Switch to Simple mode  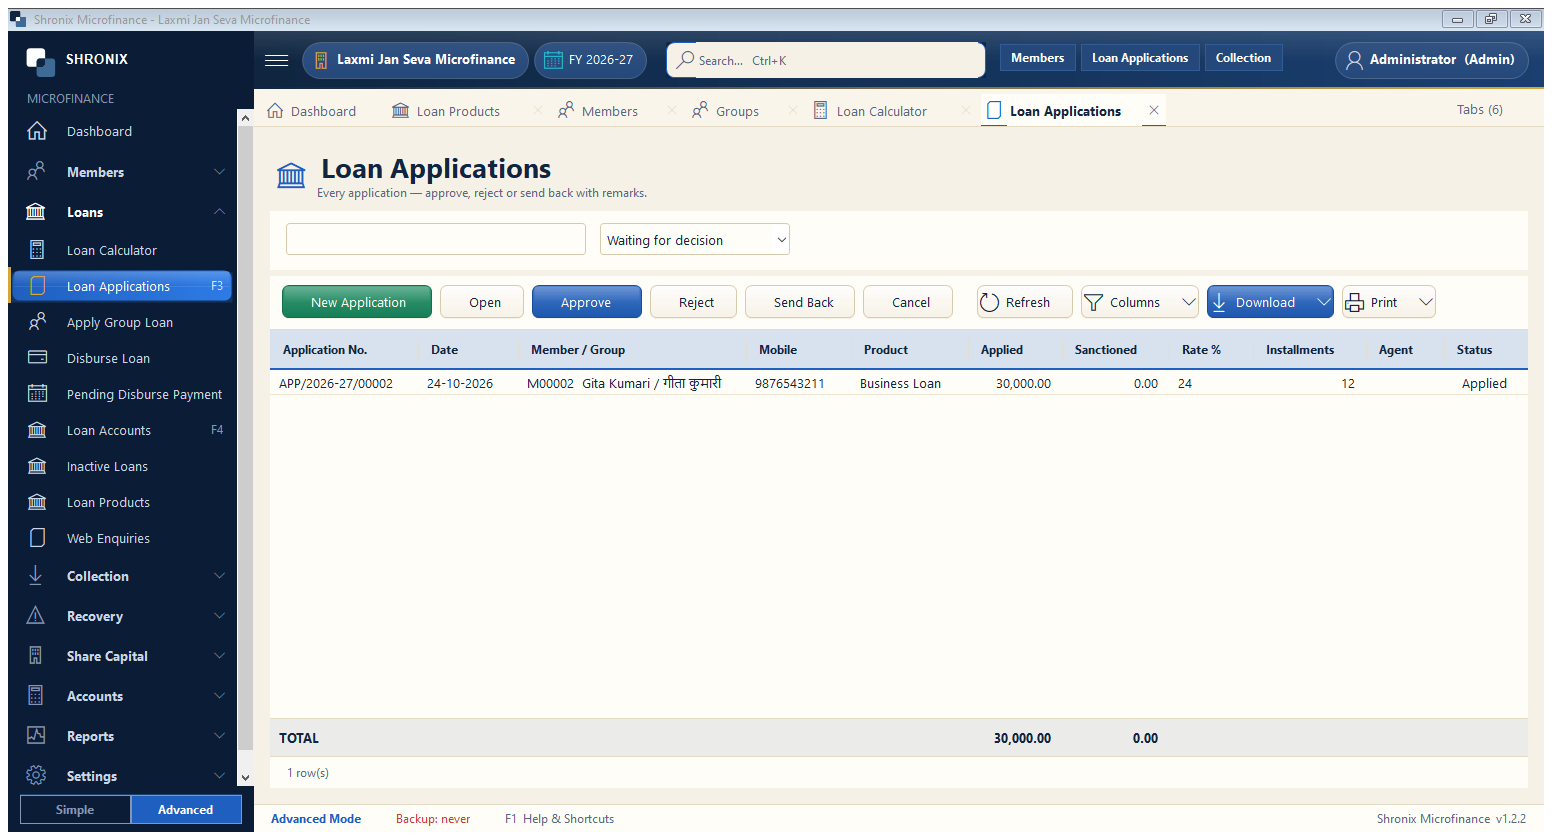tap(75, 810)
